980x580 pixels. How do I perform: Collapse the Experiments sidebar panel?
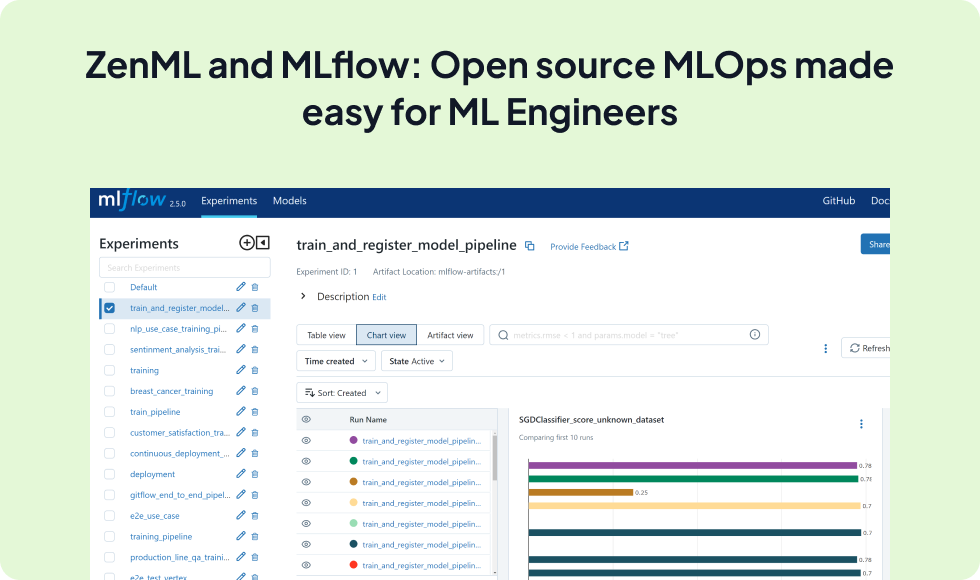tap(263, 242)
